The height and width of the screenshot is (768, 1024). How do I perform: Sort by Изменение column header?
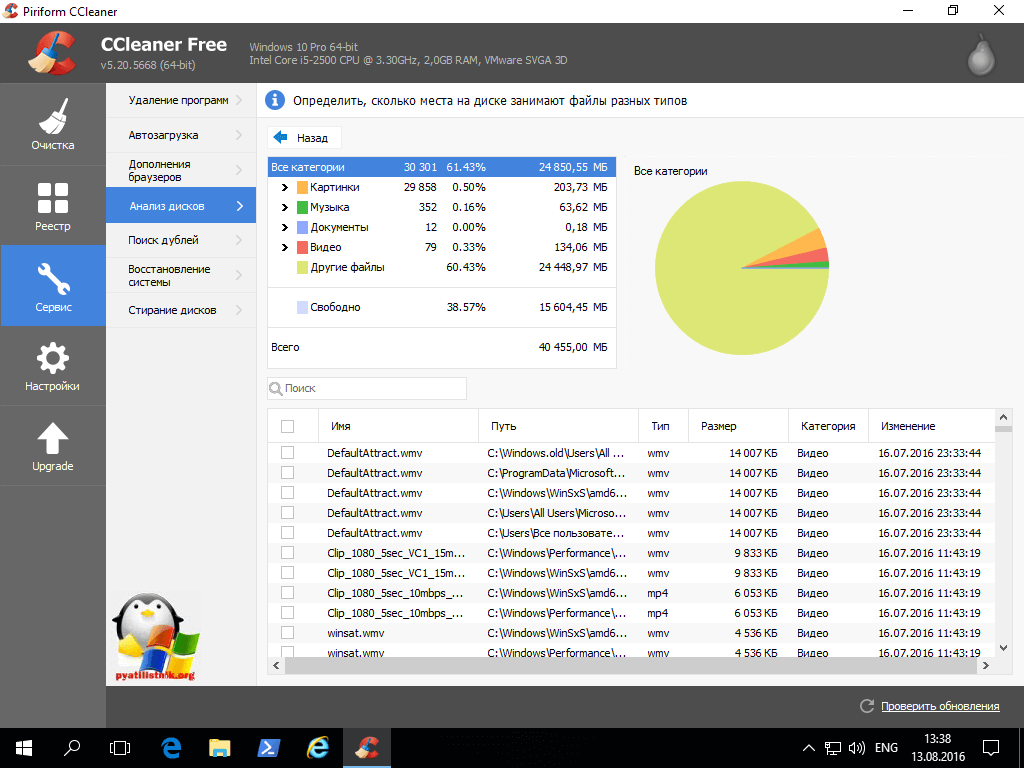(931, 426)
